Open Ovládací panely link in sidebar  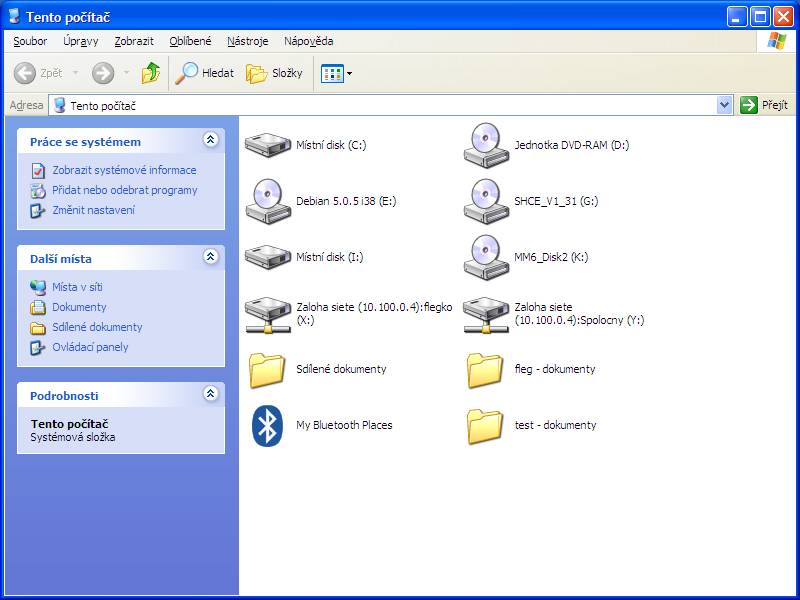click(x=90, y=347)
